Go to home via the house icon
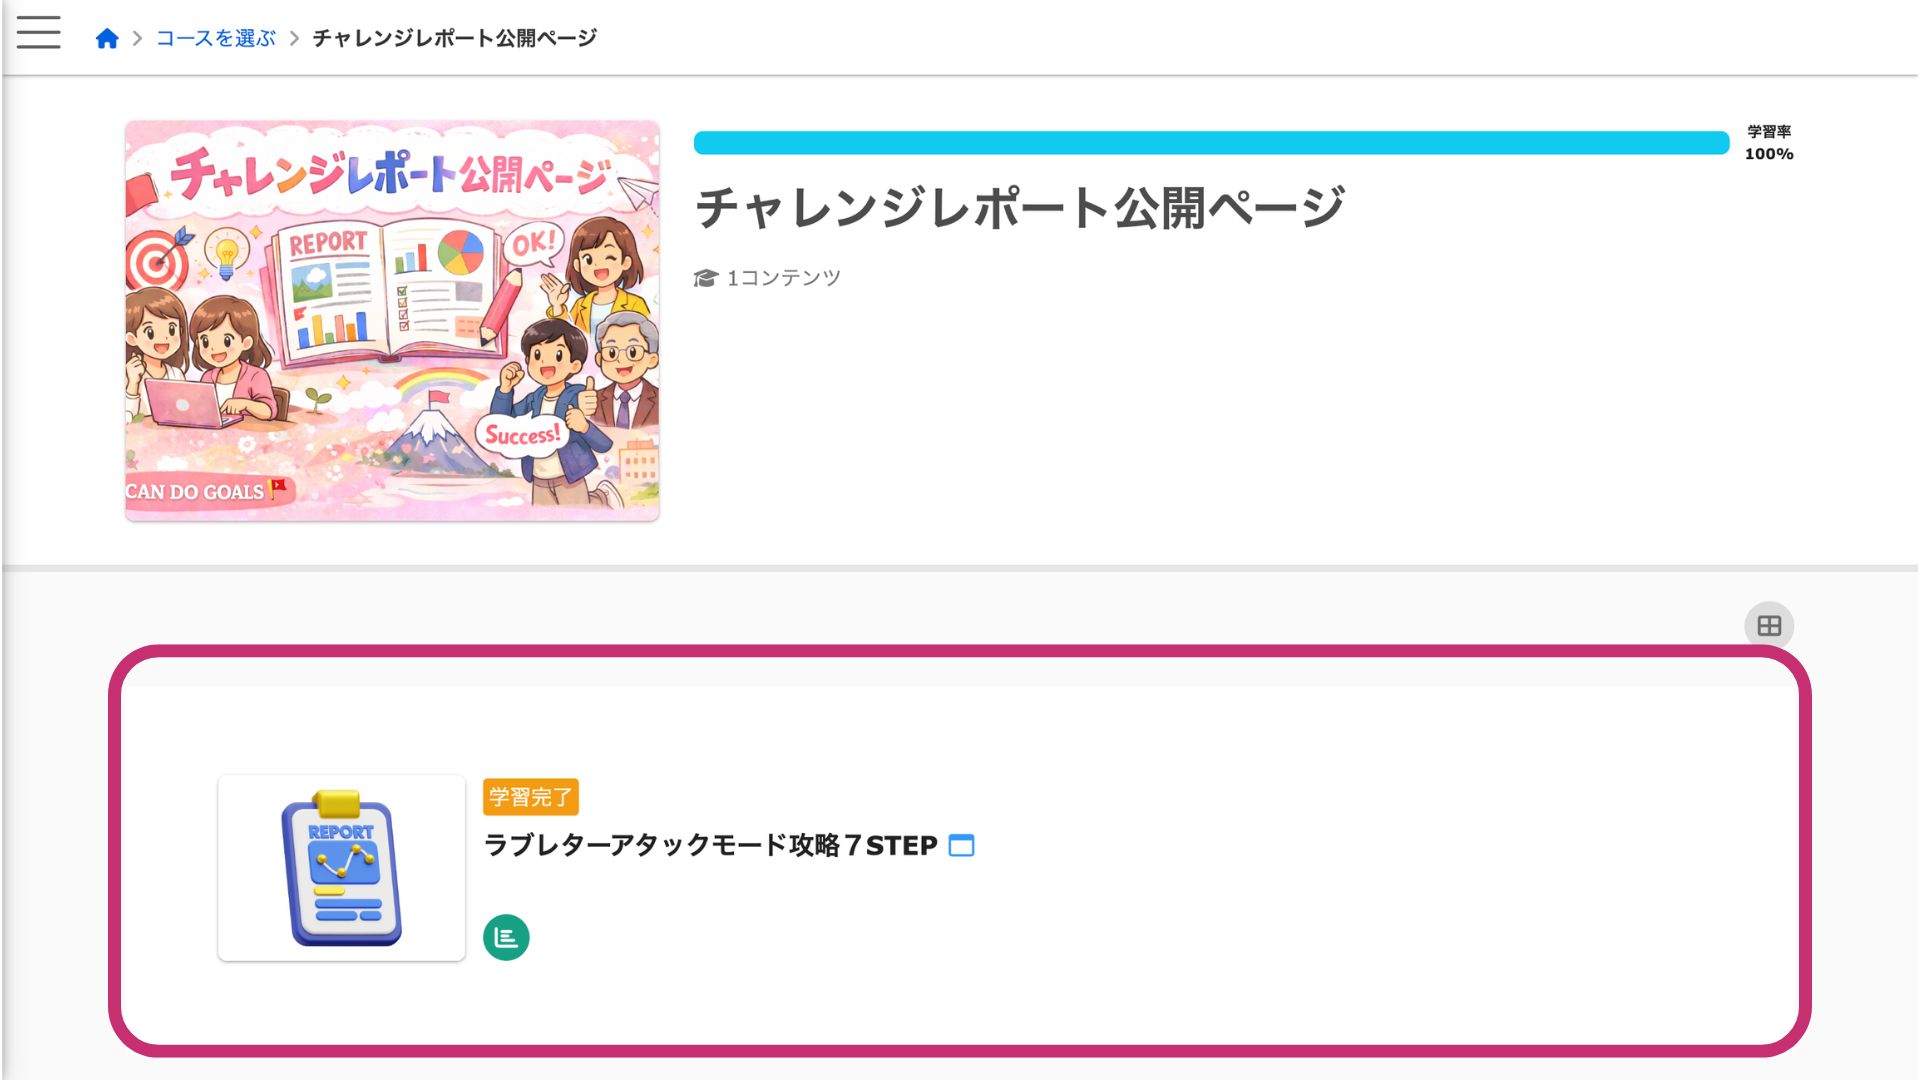Screen dimensions: 1920x1080 (x=107, y=39)
